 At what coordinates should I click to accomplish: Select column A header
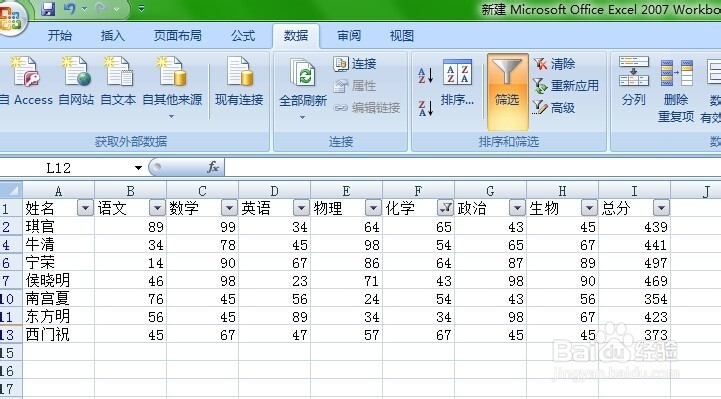(58, 190)
